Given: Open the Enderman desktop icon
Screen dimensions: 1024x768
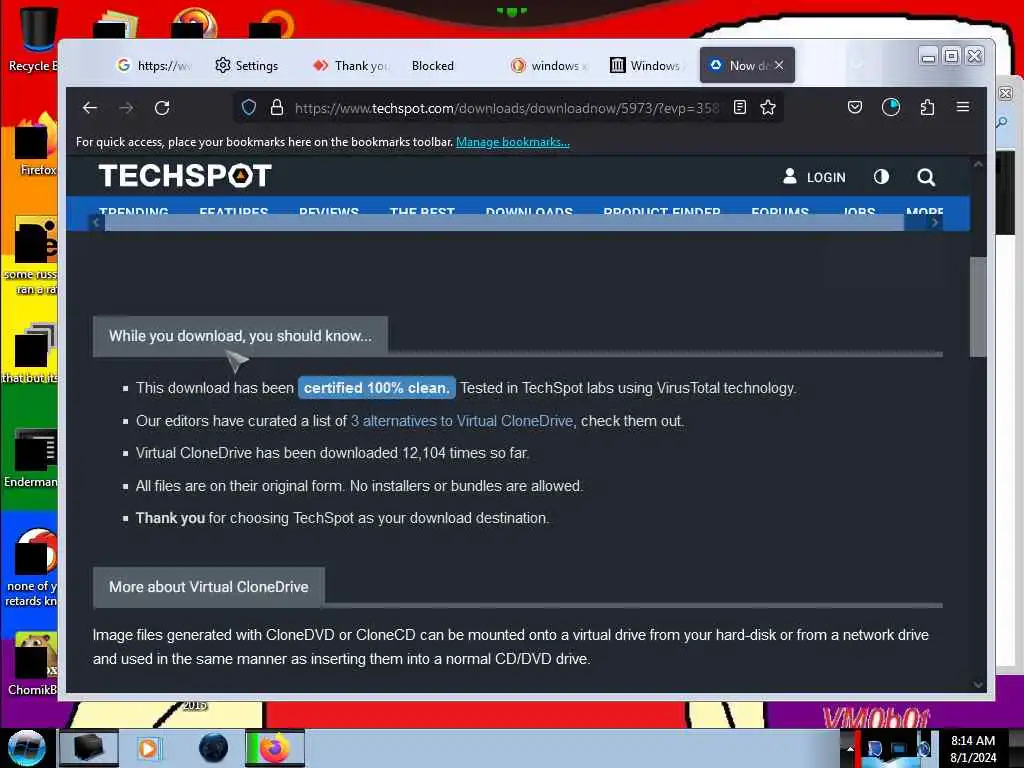Looking at the screenshot, I should (x=31, y=457).
